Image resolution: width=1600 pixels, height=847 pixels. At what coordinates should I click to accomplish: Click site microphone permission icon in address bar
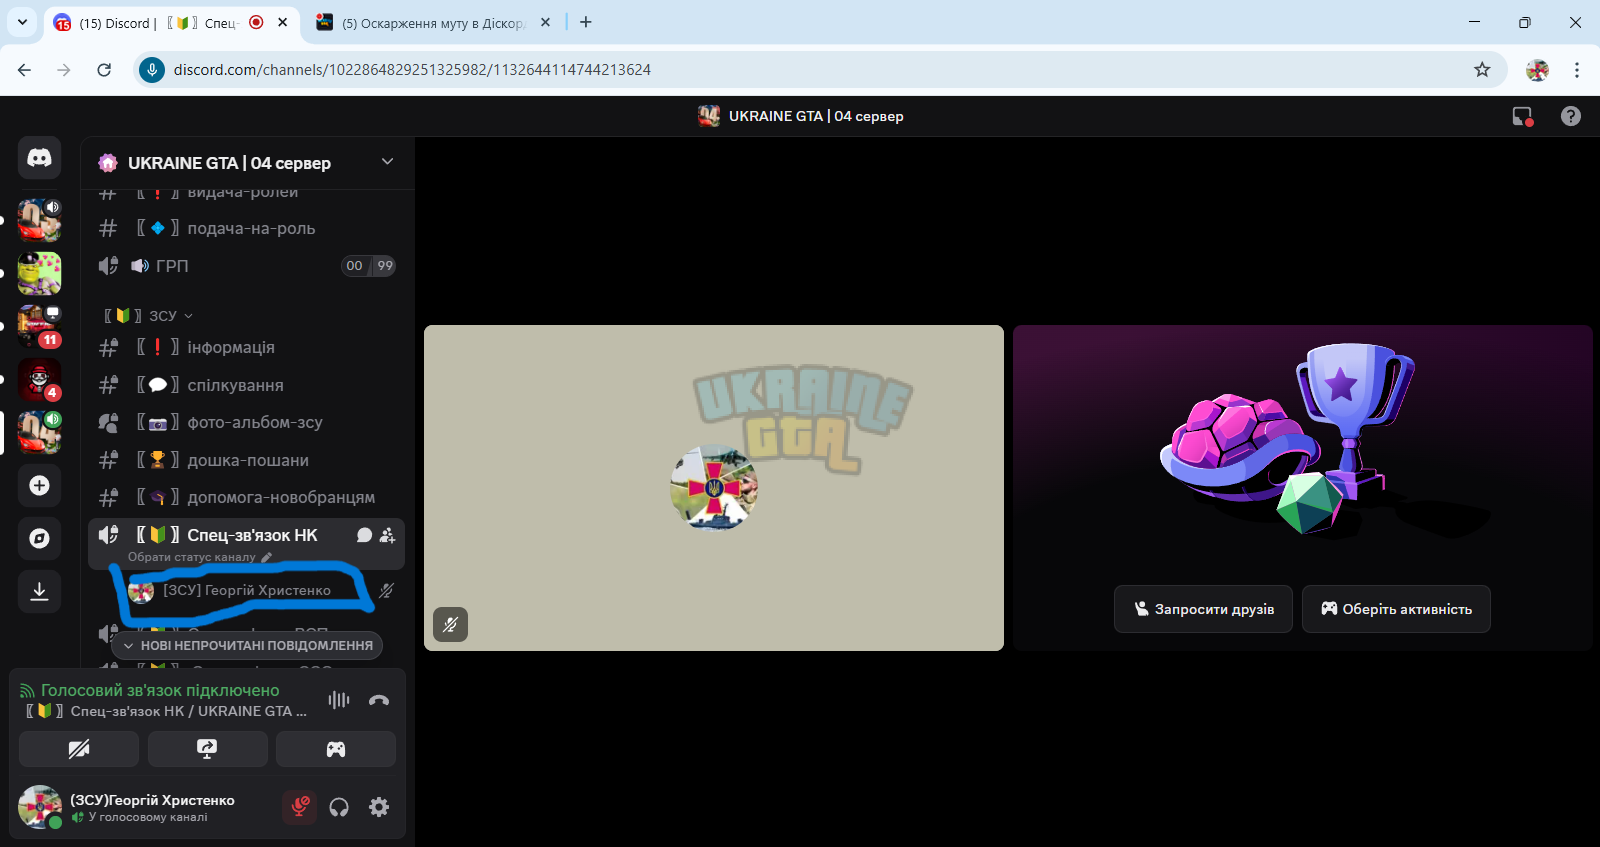(x=152, y=70)
